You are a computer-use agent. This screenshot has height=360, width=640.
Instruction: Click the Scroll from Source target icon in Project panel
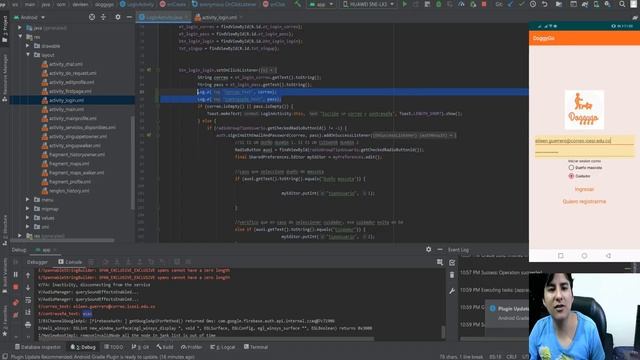[92, 17]
